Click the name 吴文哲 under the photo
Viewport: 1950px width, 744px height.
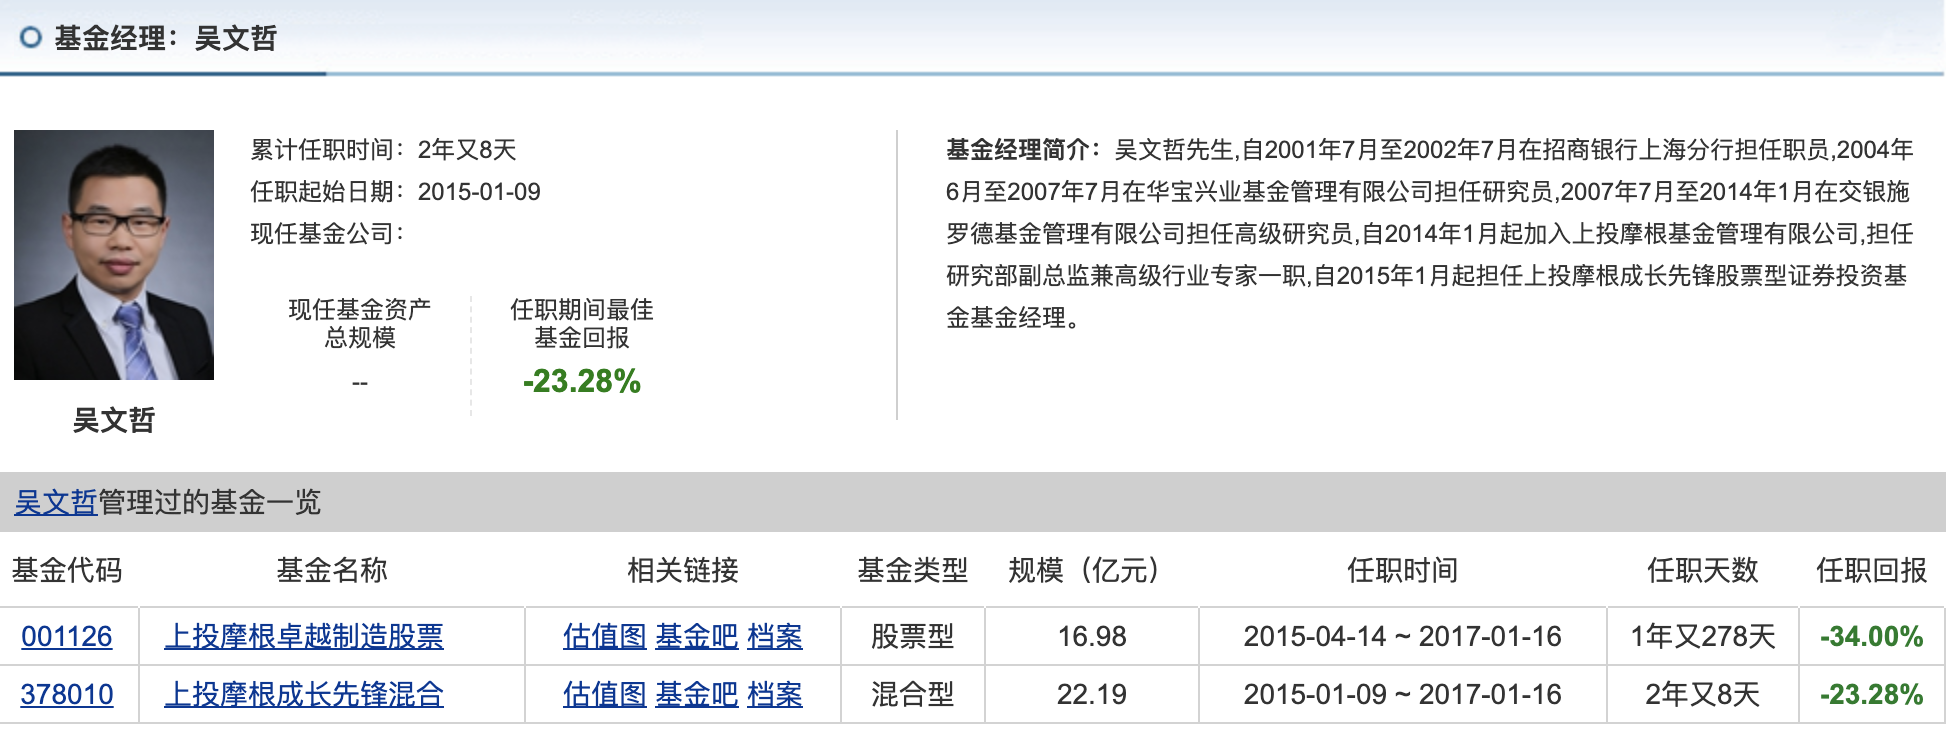(114, 420)
